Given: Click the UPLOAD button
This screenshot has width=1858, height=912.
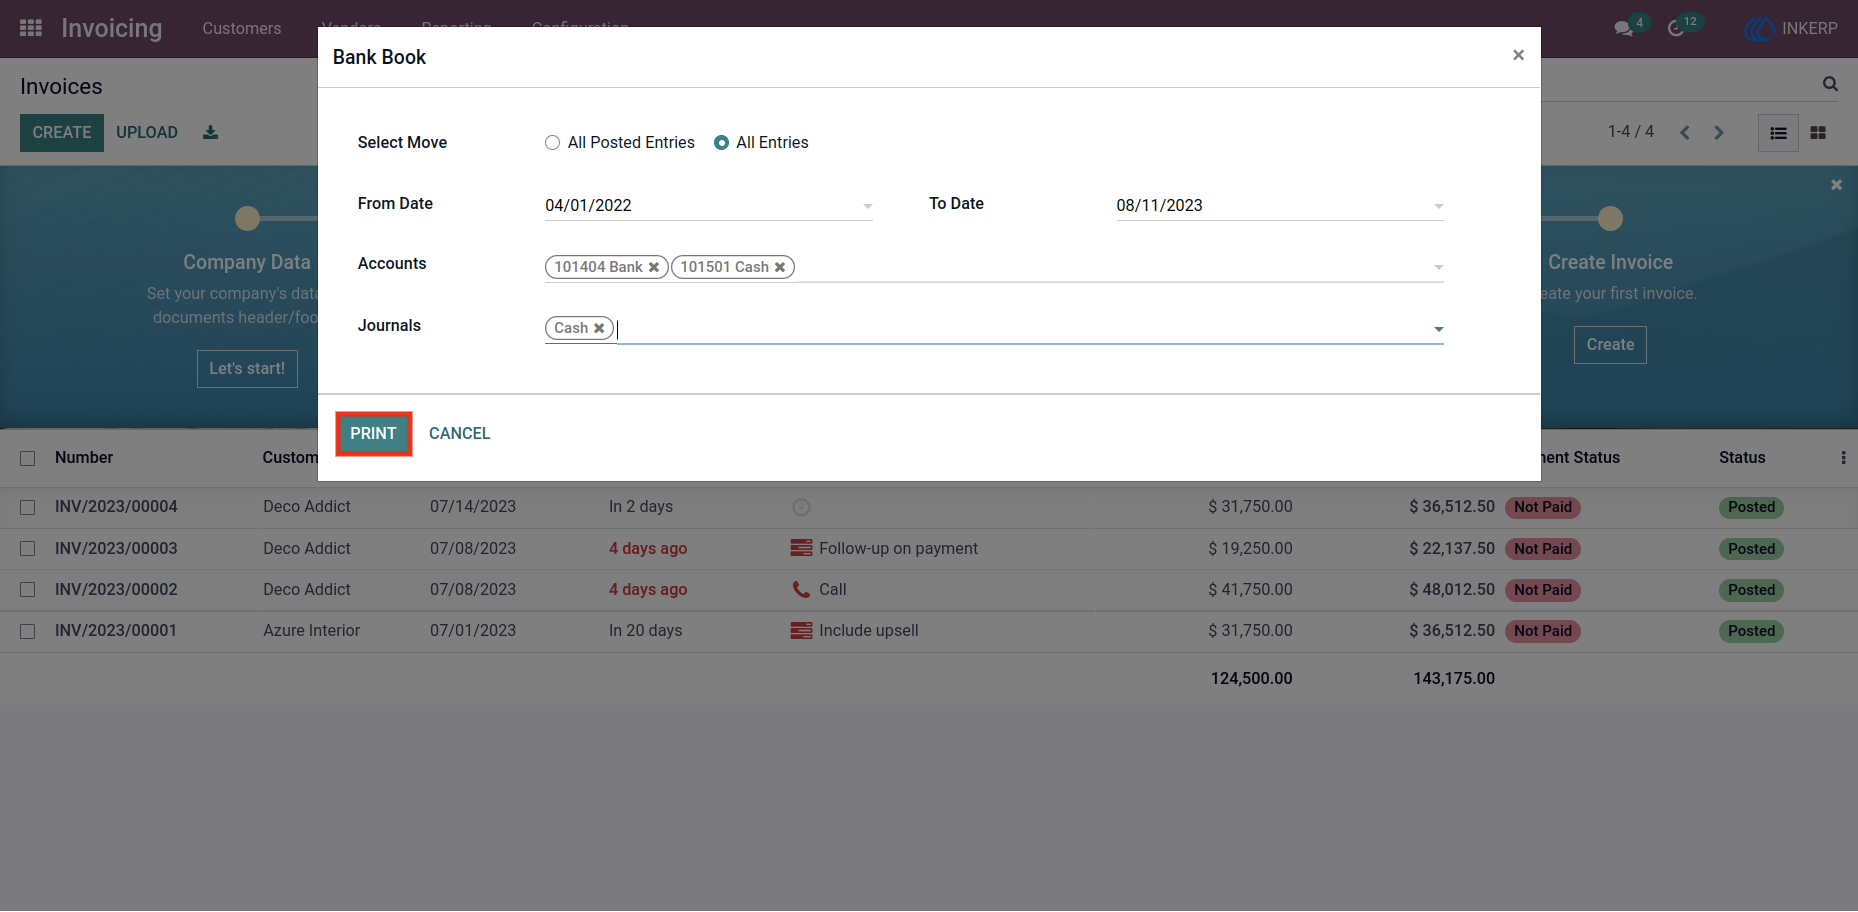Looking at the screenshot, I should [147, 133].
